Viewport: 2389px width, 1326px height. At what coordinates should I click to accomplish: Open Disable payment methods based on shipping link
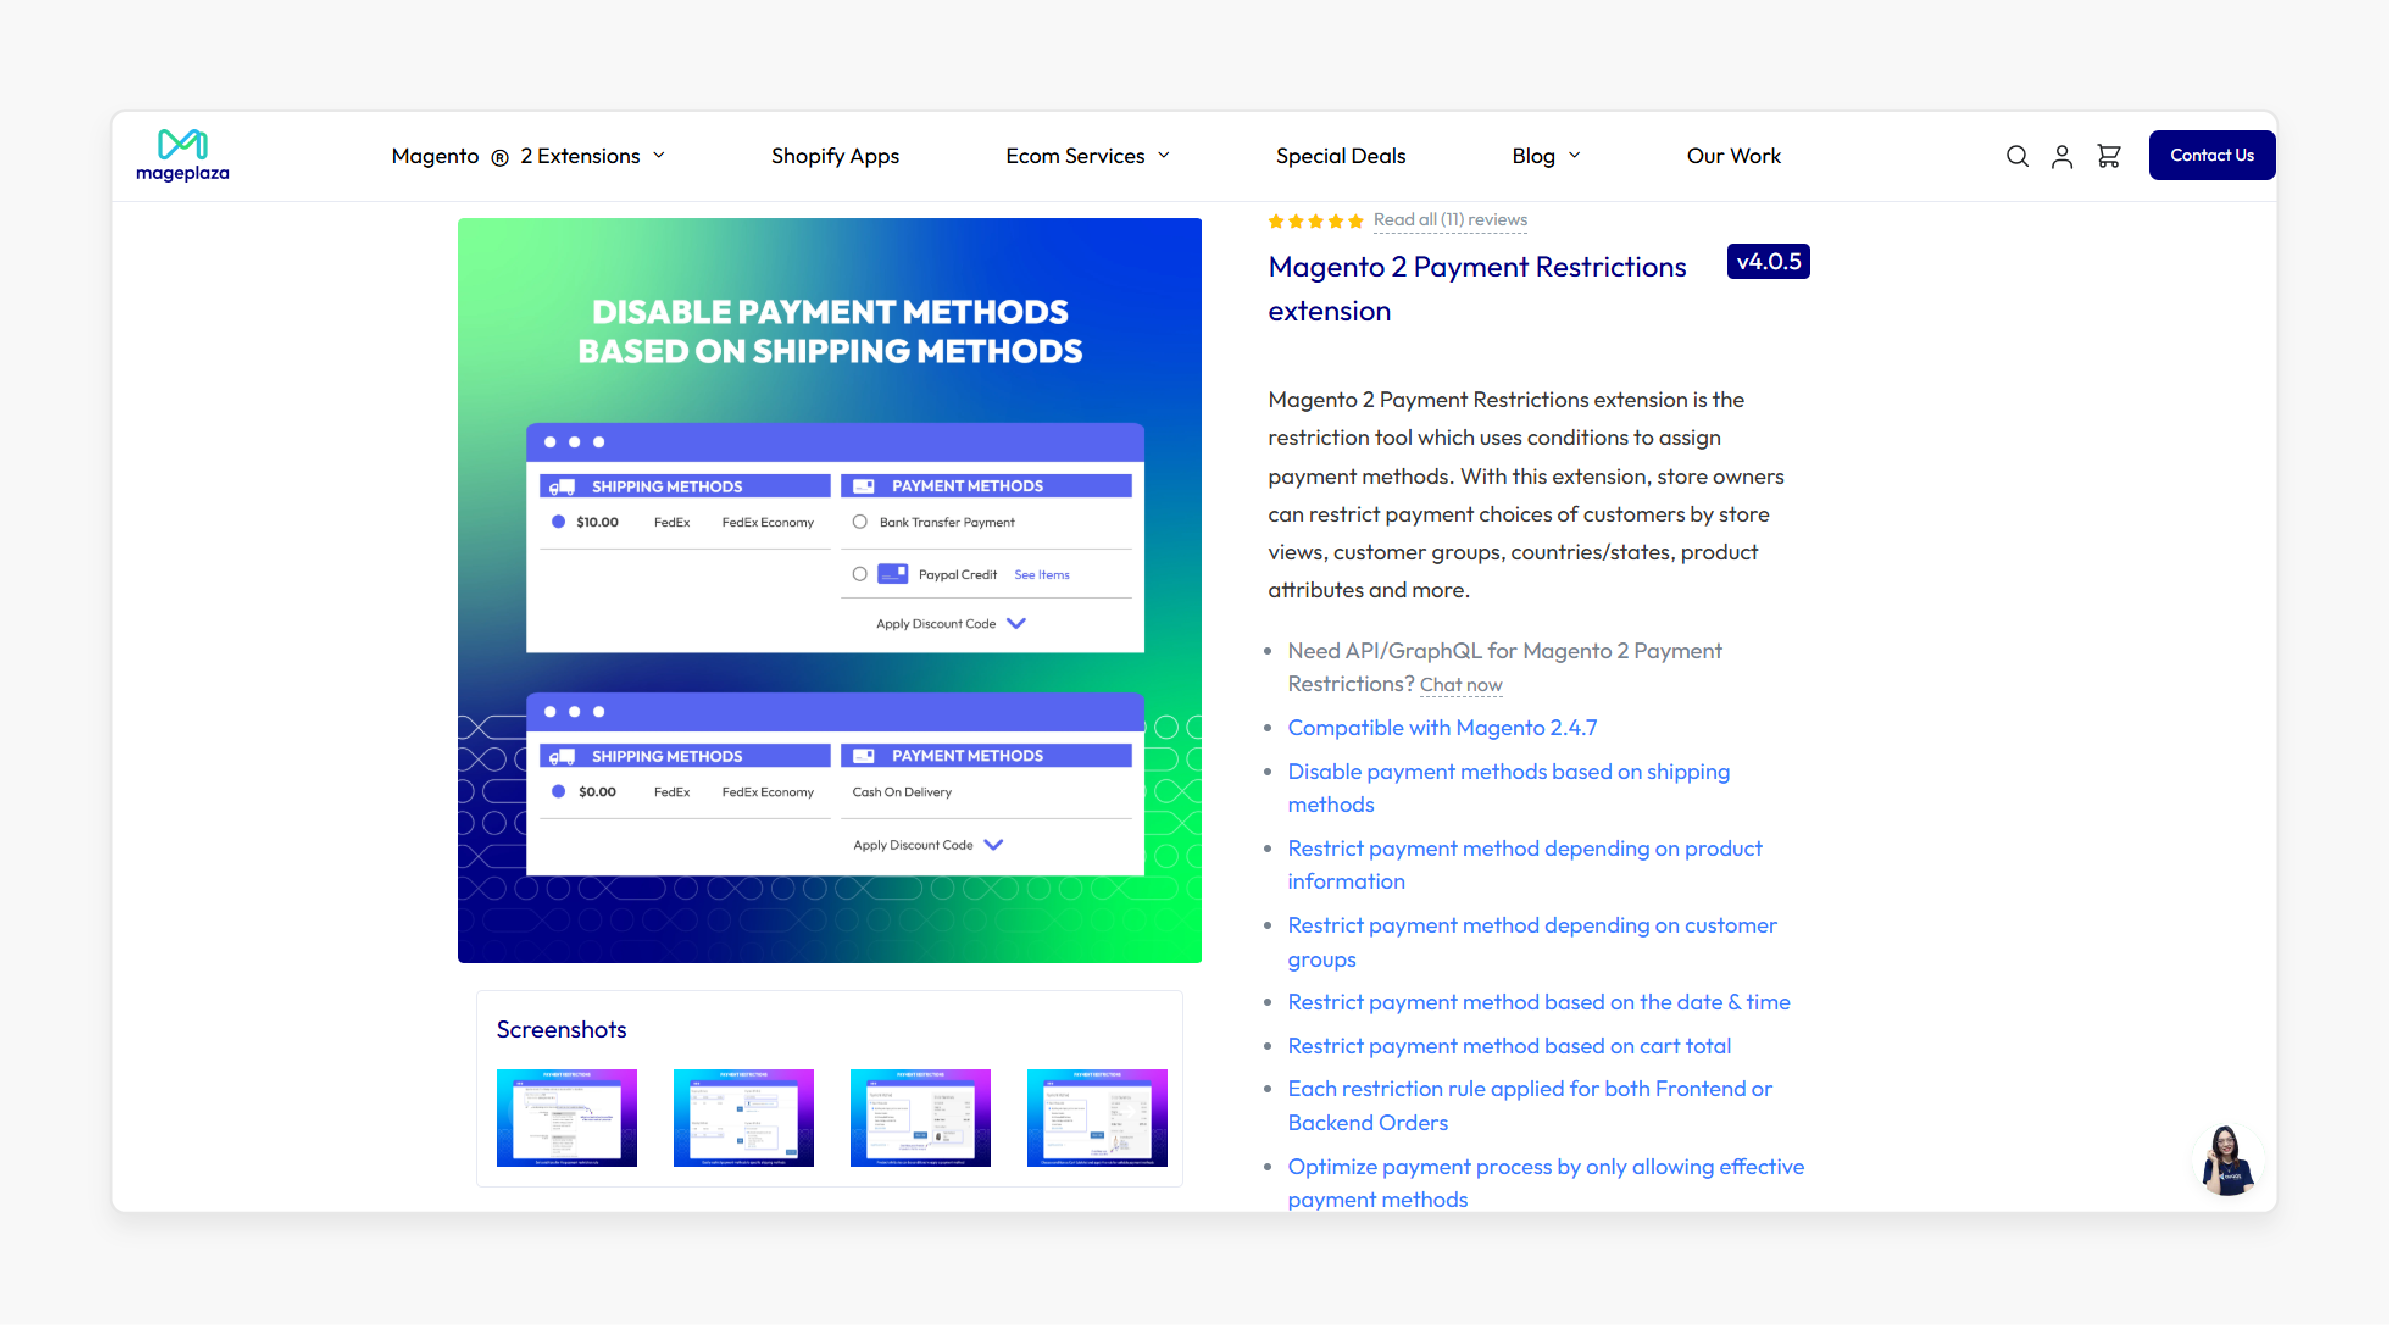[1508, 788]
